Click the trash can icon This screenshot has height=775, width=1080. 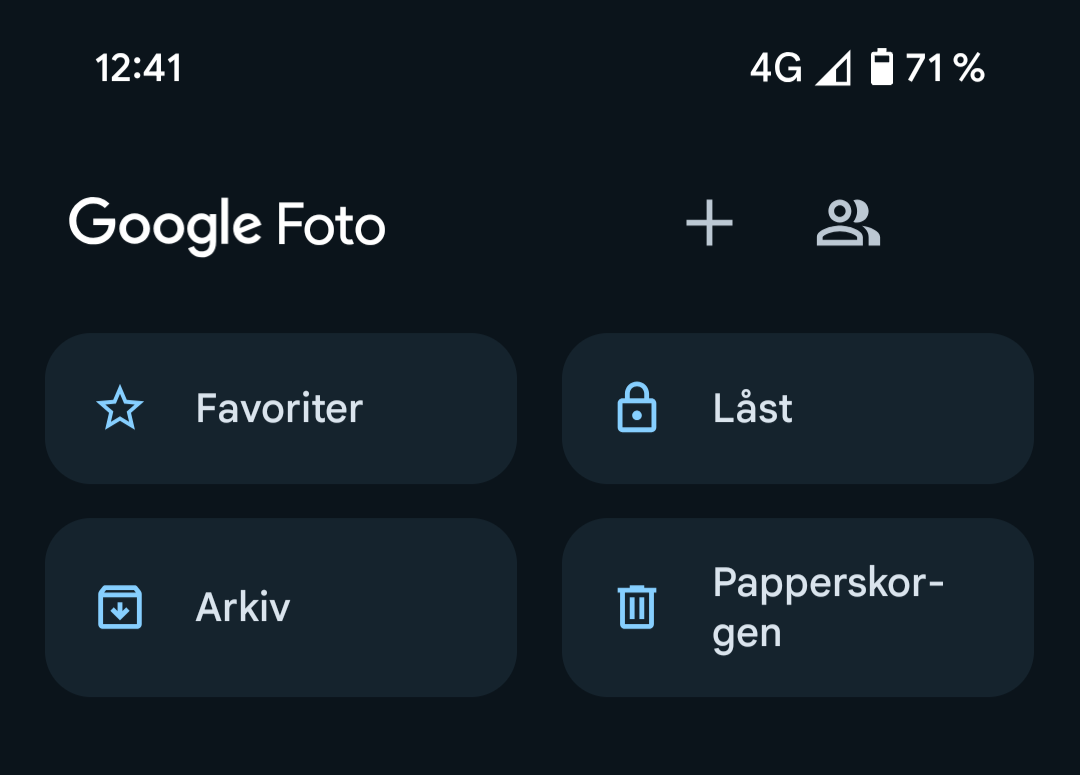click(x=637, y=607)
